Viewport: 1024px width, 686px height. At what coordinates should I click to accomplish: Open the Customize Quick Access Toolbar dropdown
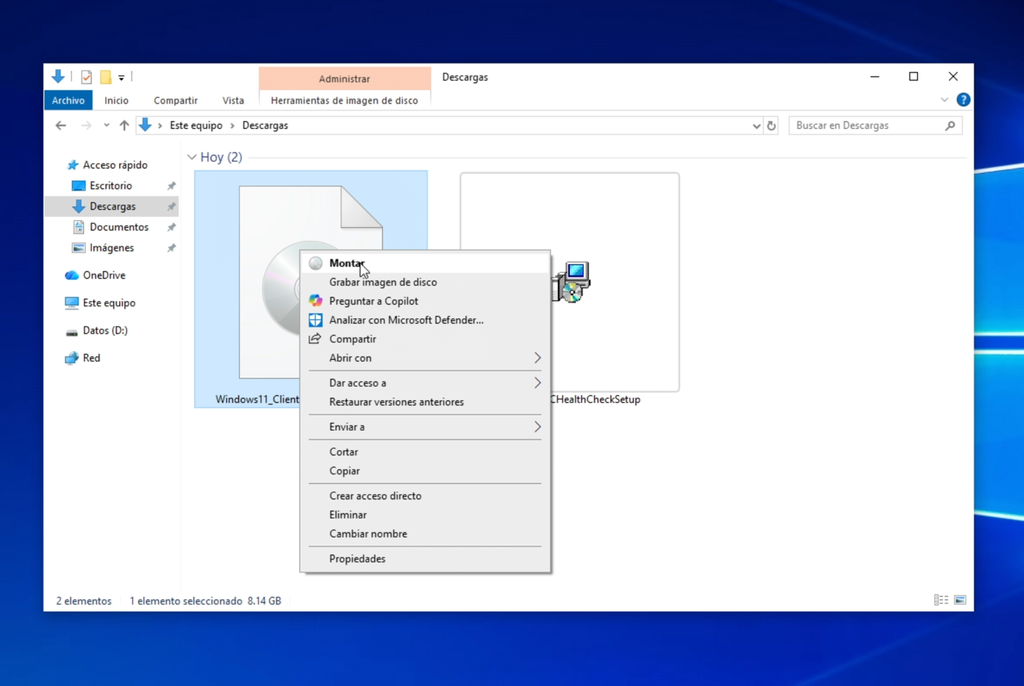tap(121, 78)
